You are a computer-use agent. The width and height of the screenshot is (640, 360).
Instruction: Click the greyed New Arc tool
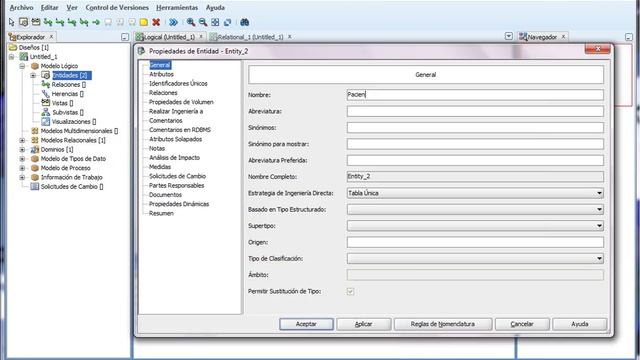point(108,22)
